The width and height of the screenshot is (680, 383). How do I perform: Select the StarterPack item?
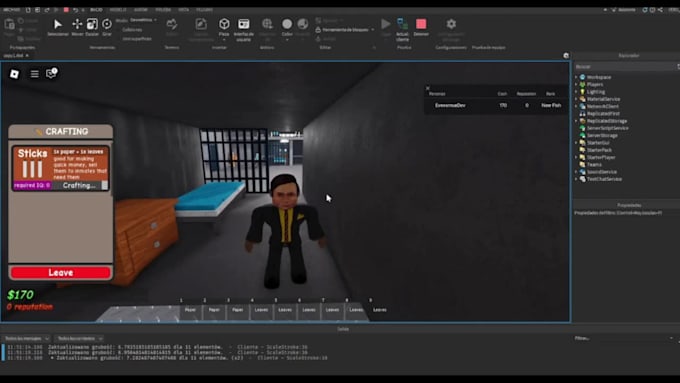(599, 150)
